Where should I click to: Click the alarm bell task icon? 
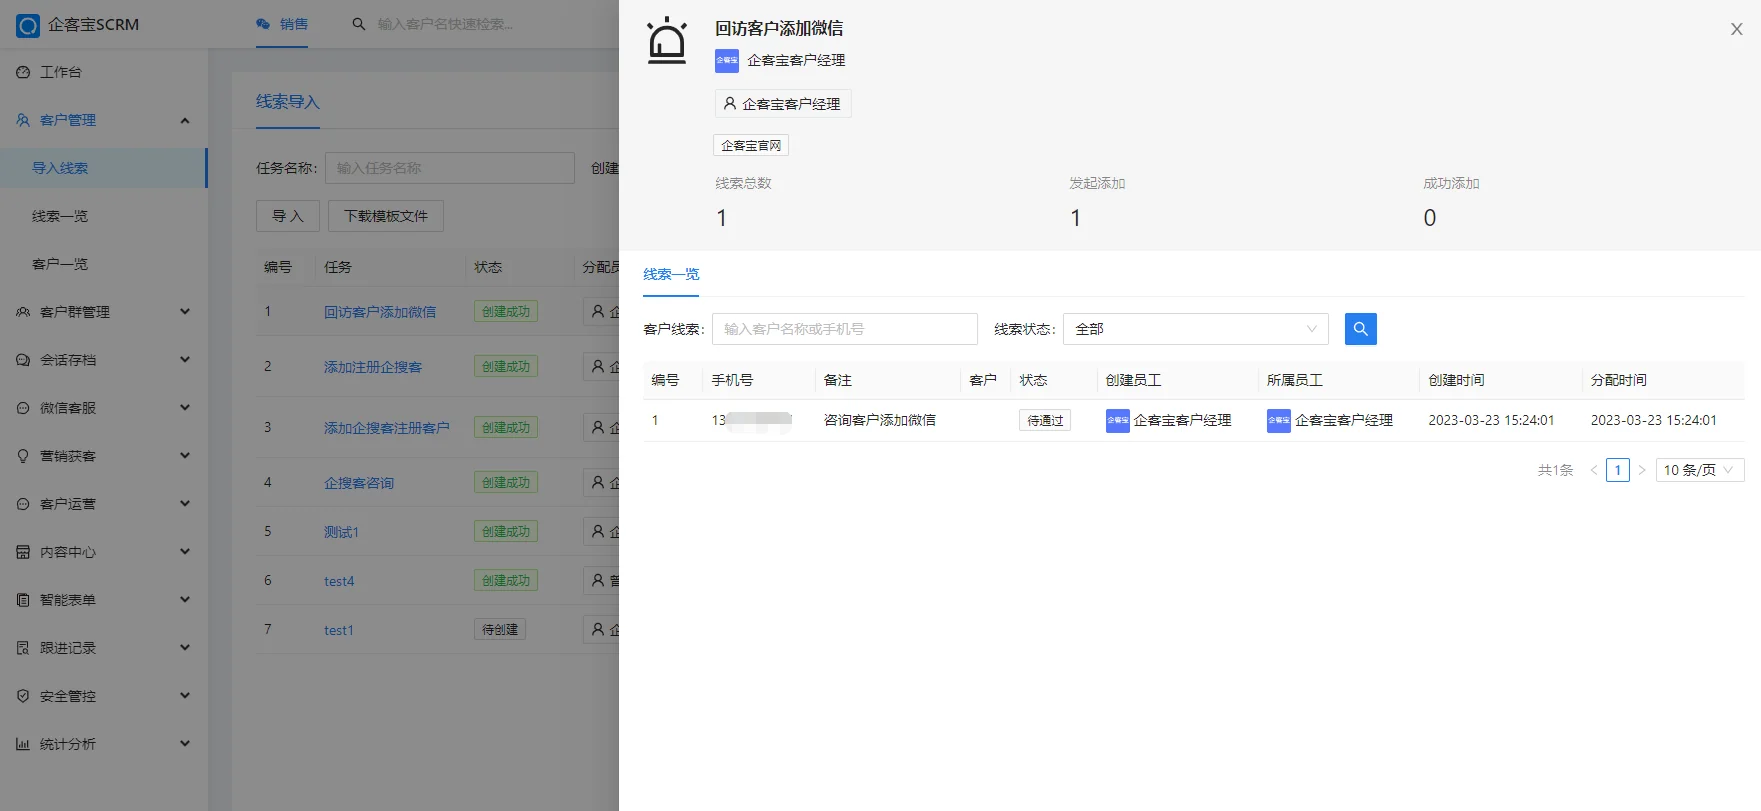tap(667, 41)
